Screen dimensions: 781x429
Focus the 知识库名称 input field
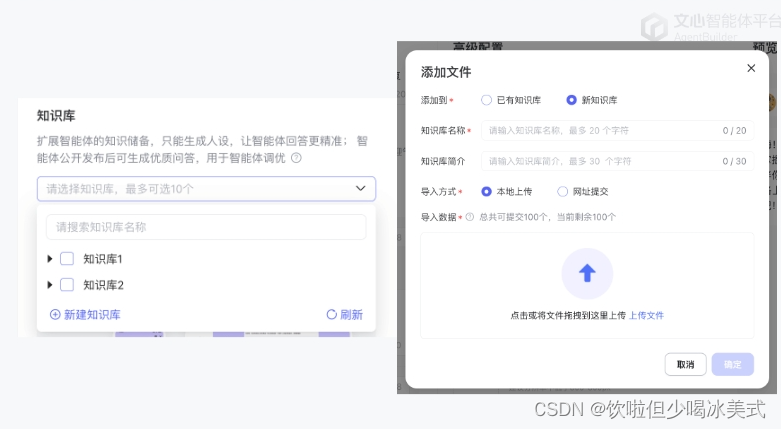617,131
